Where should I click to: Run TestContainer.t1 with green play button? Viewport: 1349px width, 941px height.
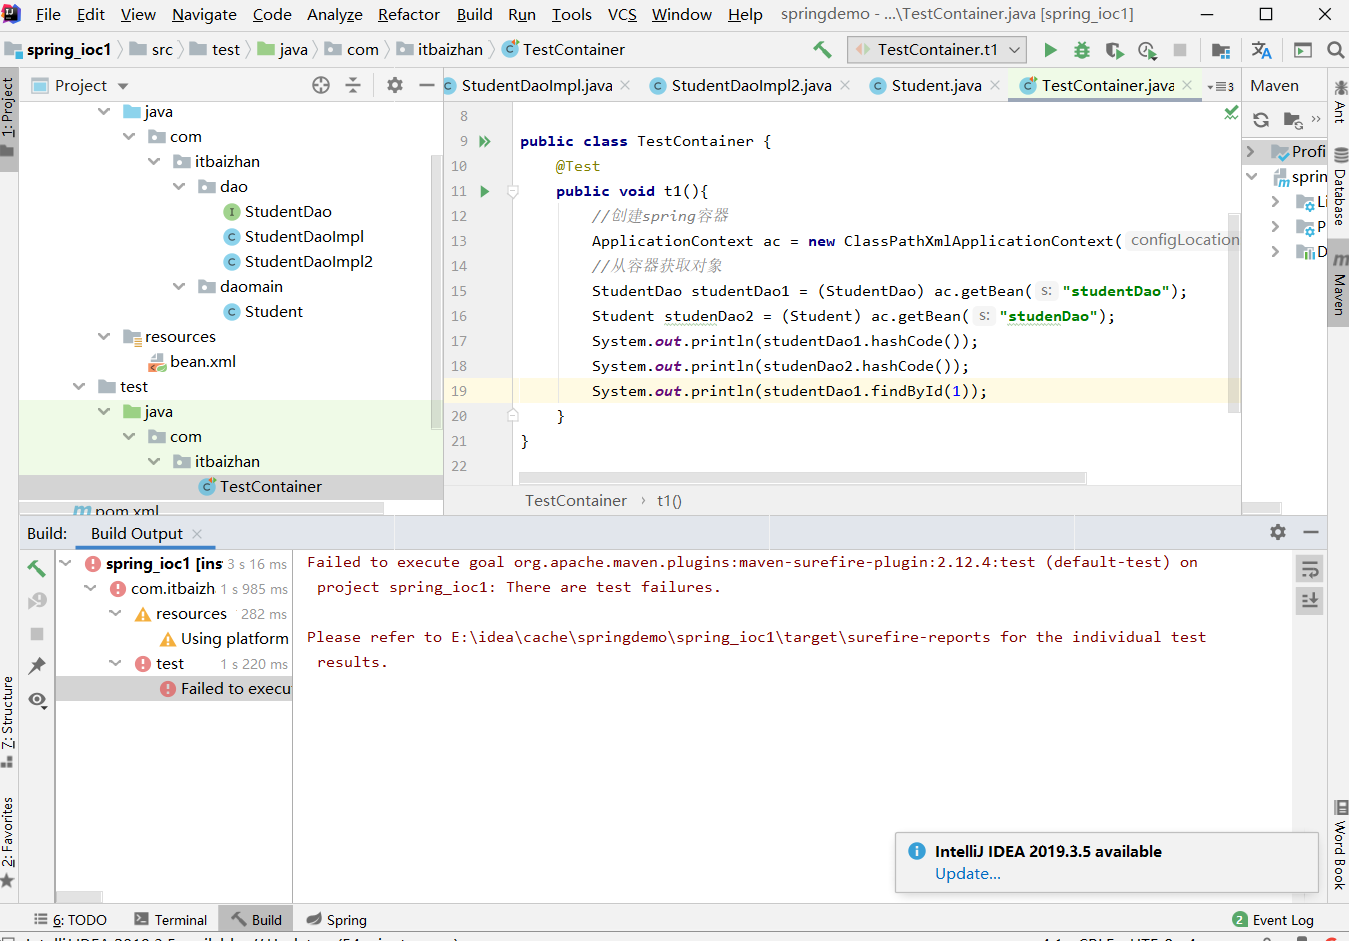pyautogui.click(x=1050, y=50)
